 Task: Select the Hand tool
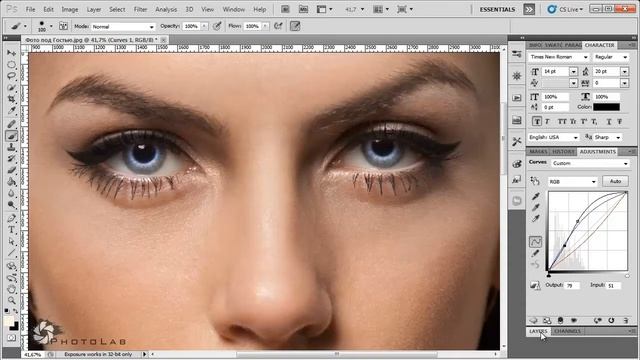coord(11,289)
